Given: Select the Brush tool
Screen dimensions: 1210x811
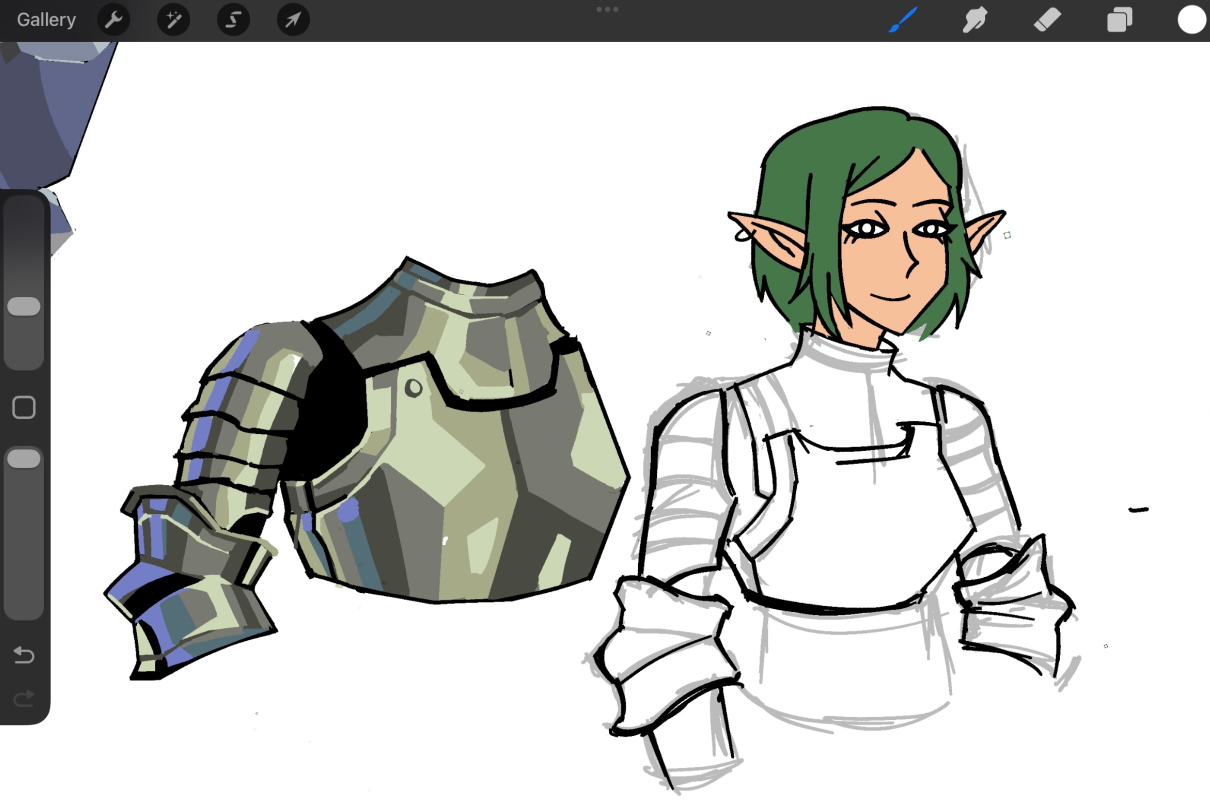Looking at the screenshot, I should click(x=904, y=20).
